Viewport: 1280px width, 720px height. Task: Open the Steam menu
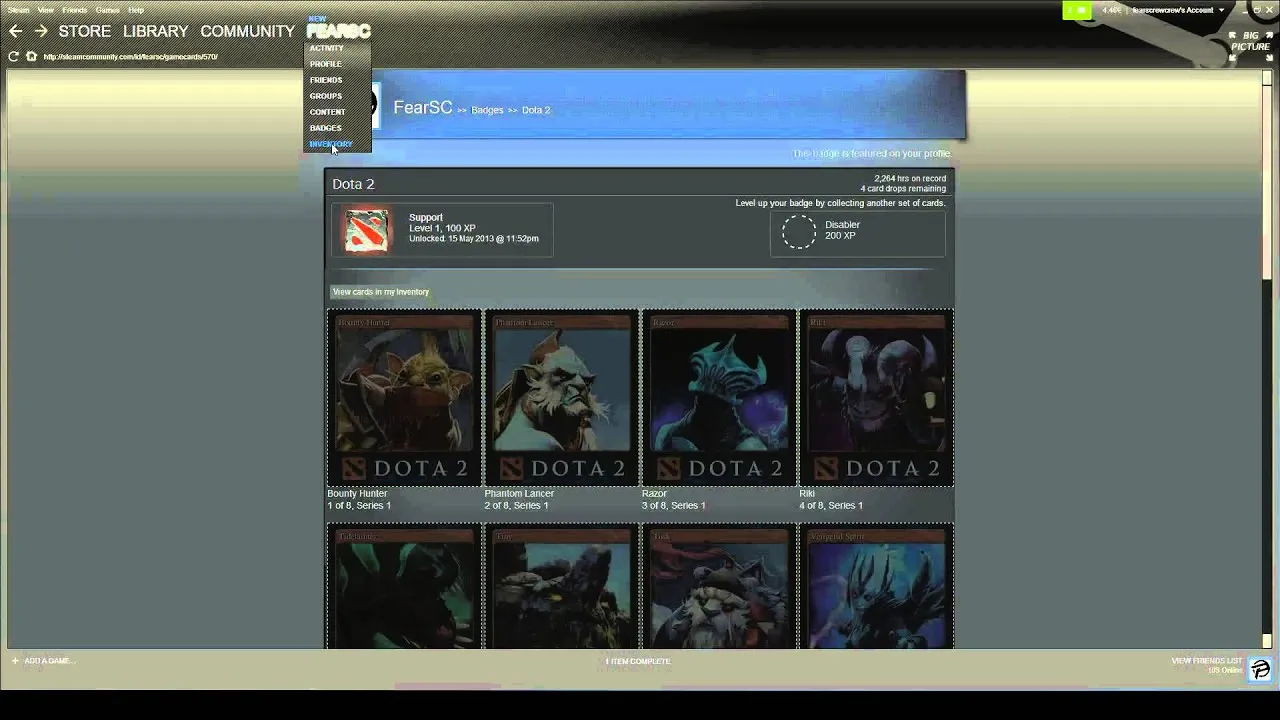pyautogui.click(x=18, y=10)
